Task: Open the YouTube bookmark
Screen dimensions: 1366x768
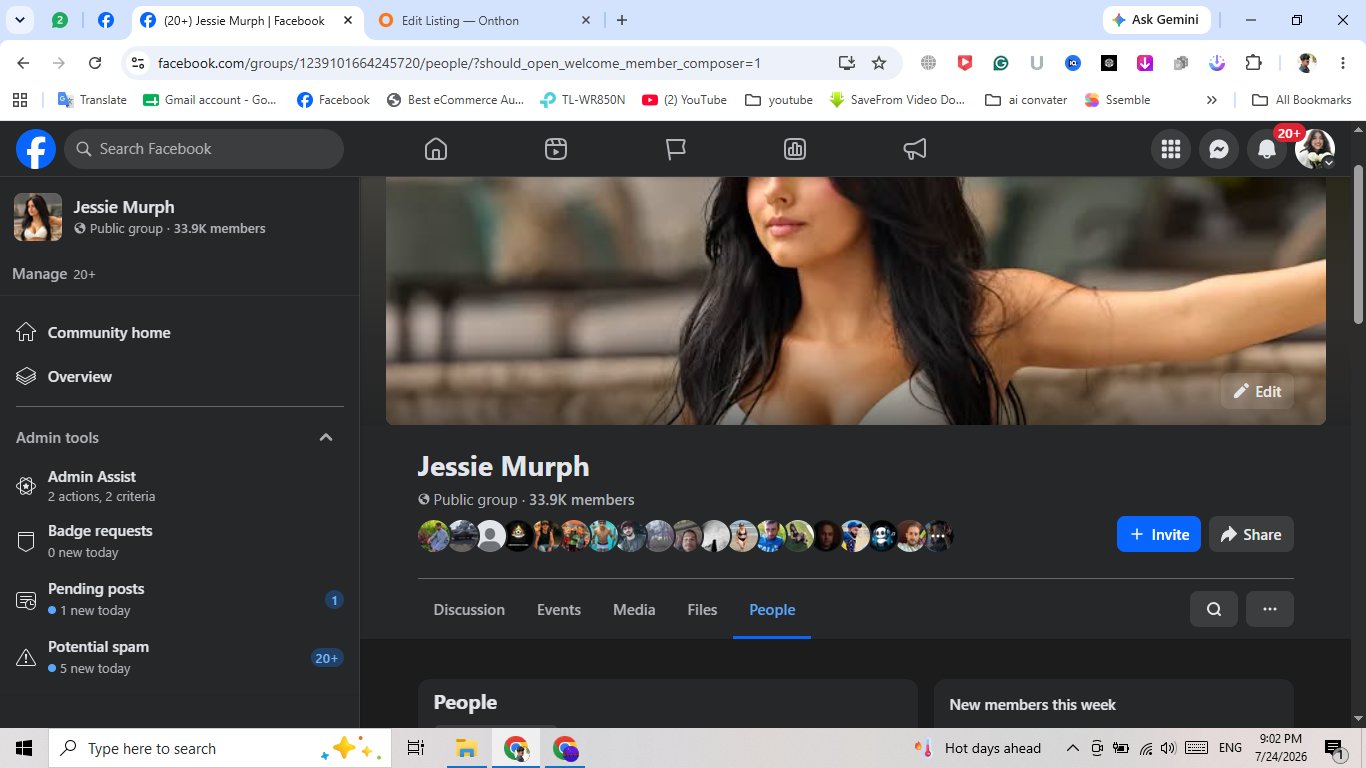Action: (x=684, y=100)
